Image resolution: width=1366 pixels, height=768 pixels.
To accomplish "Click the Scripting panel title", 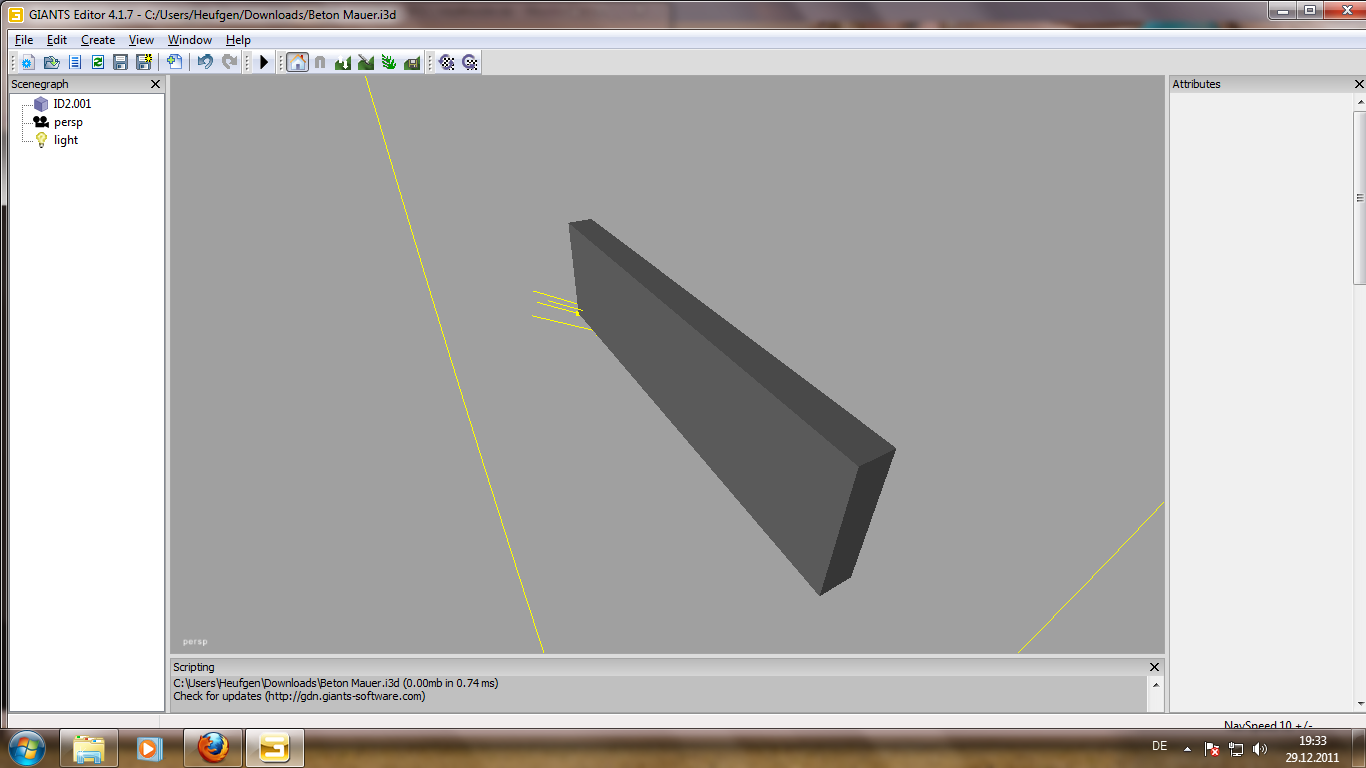I will click(x=194, y=667).
